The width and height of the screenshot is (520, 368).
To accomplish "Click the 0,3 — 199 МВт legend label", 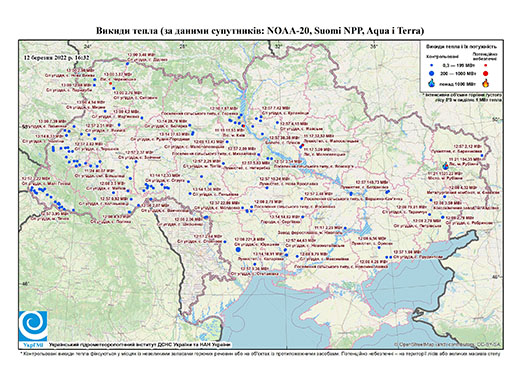I will [458, 66].
